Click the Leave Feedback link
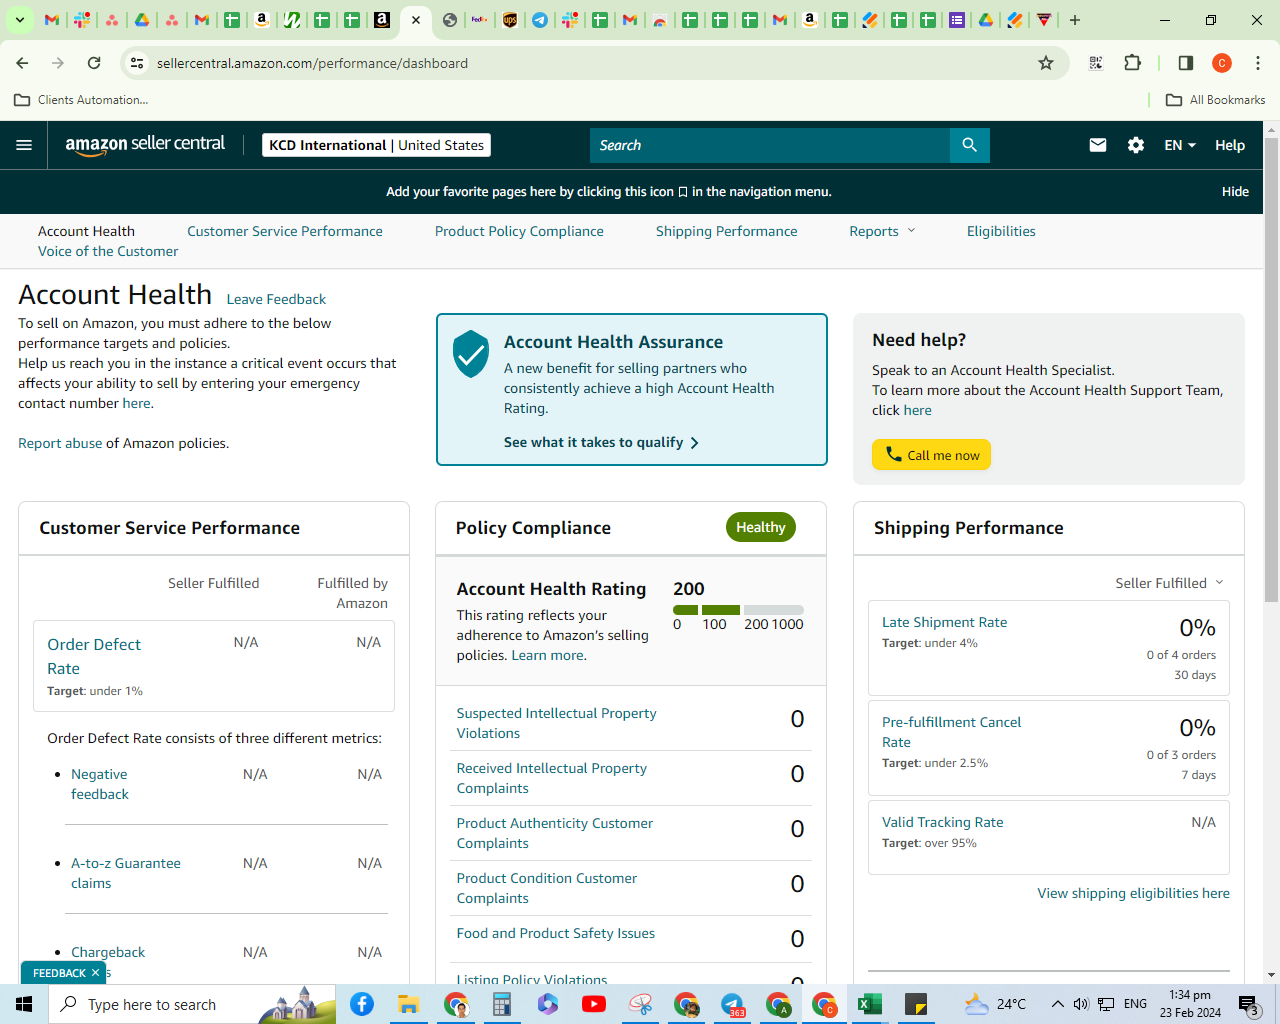Viewport: 1280px width, 1024px height. (276, 299)
